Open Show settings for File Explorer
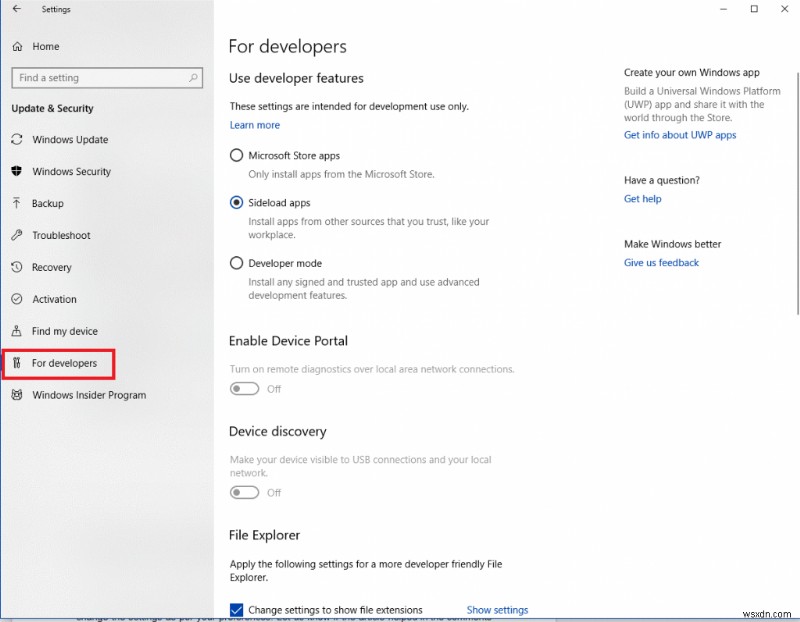The image size is (800, 622). click(x=497, y=609)
